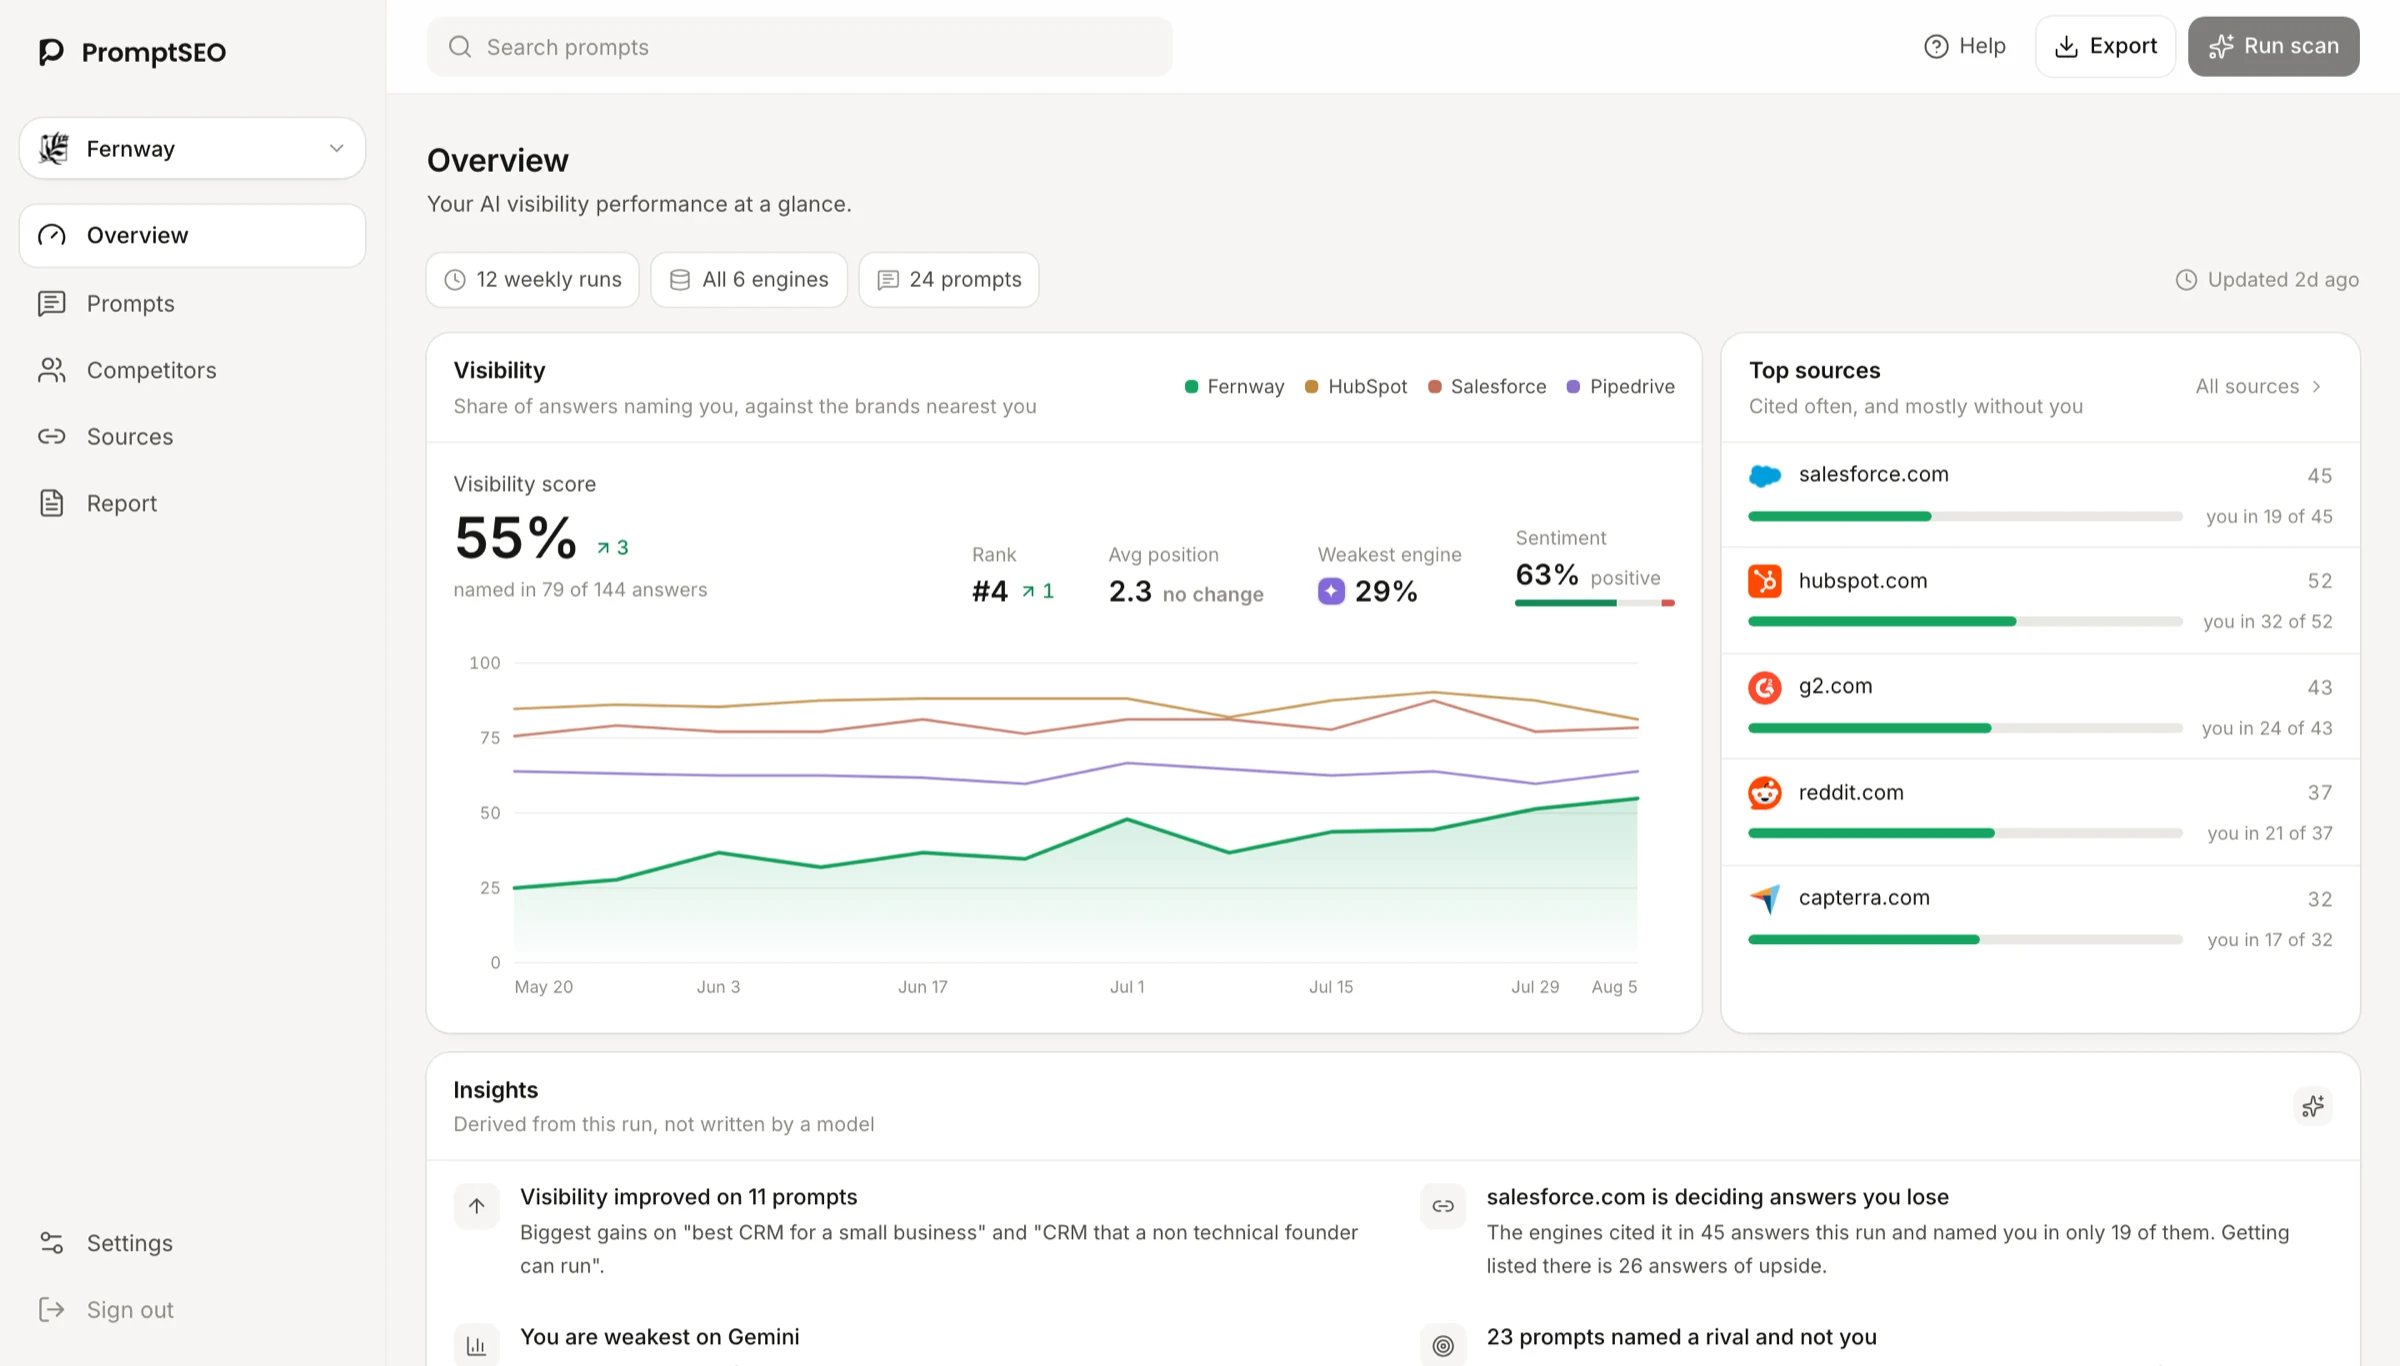
Task: Select the hubspot.com source name
Action: pos(1862,581)
